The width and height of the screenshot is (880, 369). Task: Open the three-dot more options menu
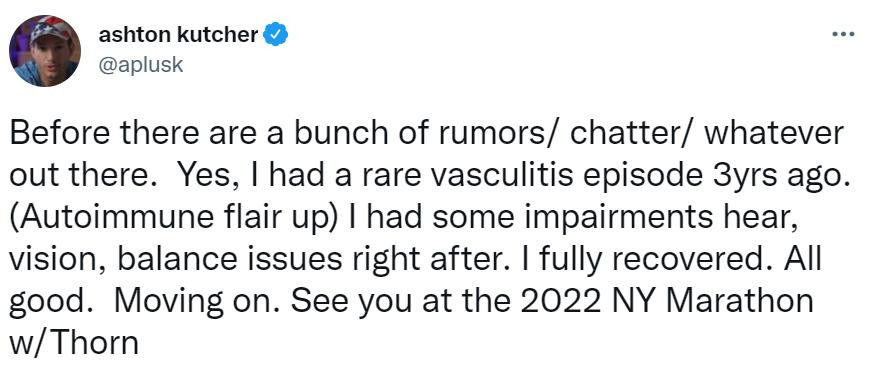843,35
